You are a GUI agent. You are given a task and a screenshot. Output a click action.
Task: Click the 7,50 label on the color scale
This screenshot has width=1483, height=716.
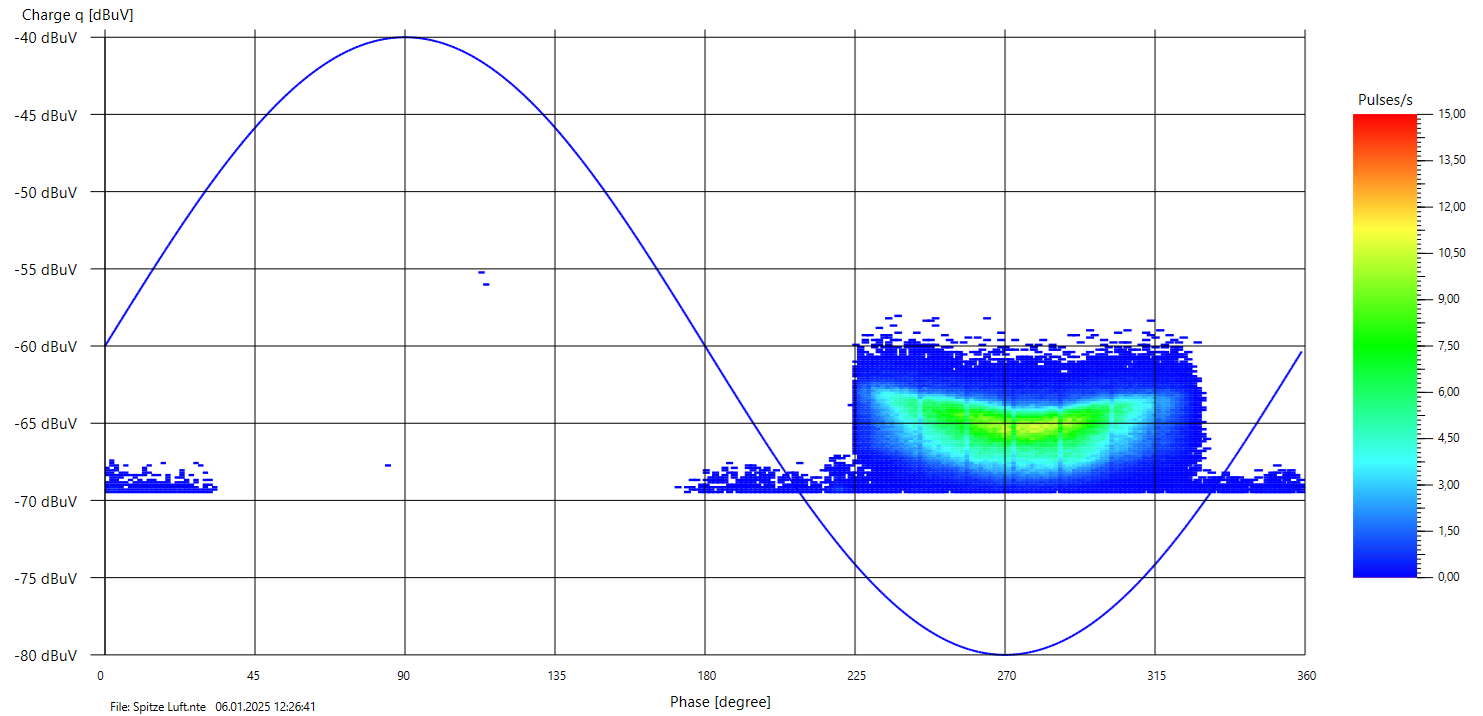pyautogui.click(x=1448, y=346)
